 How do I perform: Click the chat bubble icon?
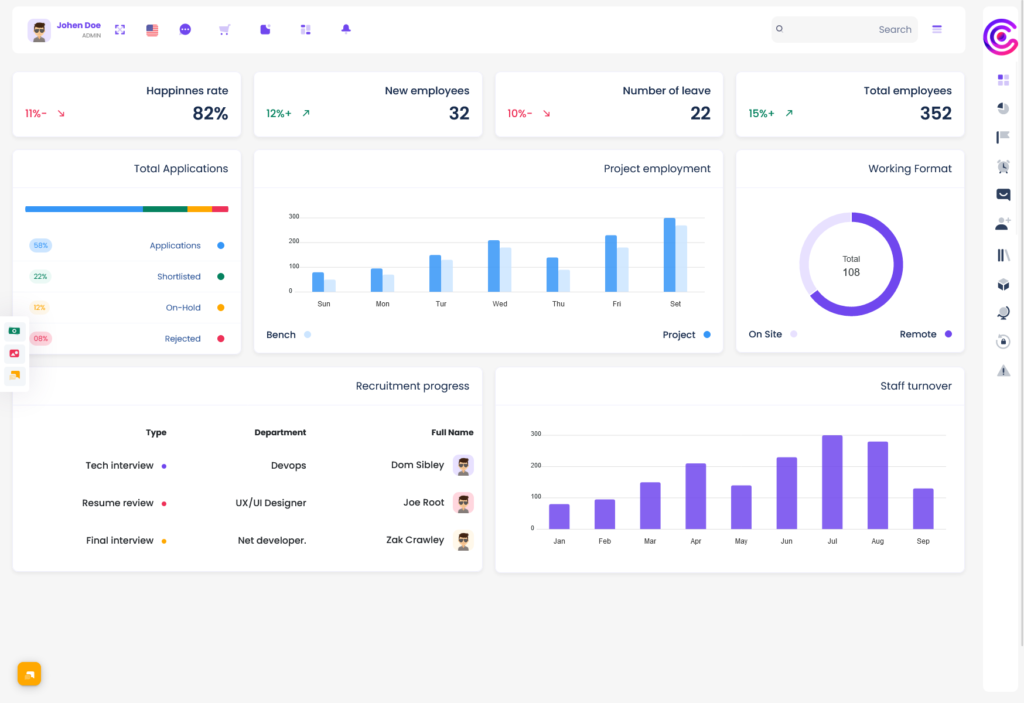(x=185, y=29)
